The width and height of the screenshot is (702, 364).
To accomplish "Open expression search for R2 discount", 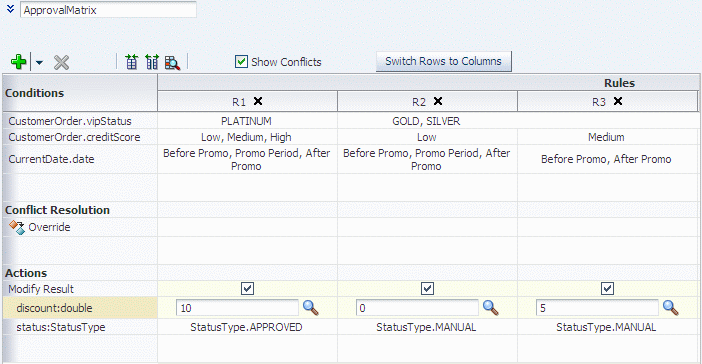I will tap(491, 308).
